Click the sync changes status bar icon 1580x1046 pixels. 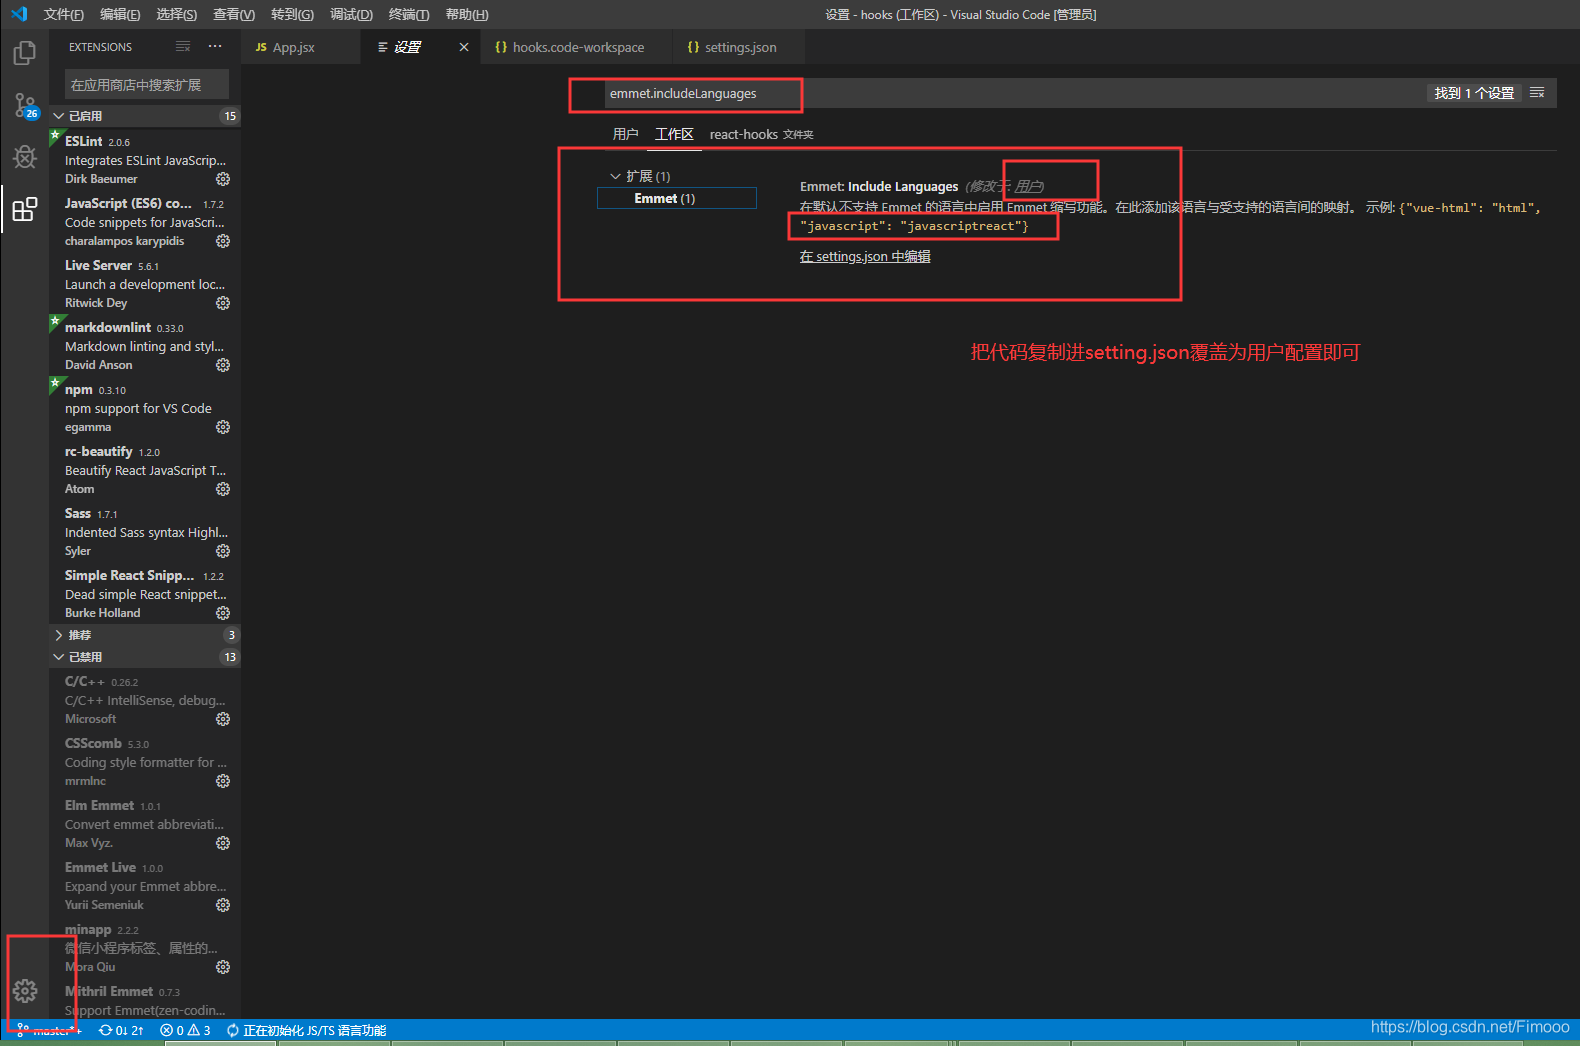tap(121, 1030)
